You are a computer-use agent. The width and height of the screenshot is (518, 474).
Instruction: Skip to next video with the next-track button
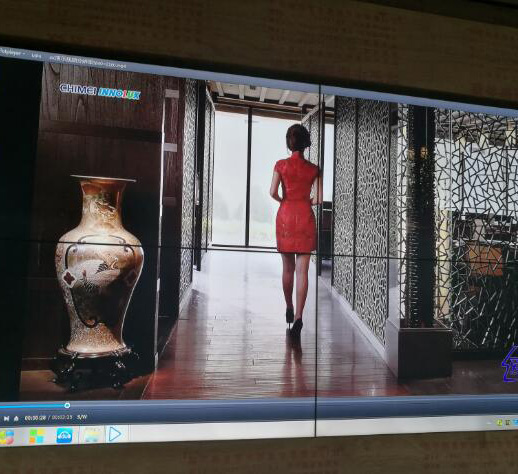(6, 418)
